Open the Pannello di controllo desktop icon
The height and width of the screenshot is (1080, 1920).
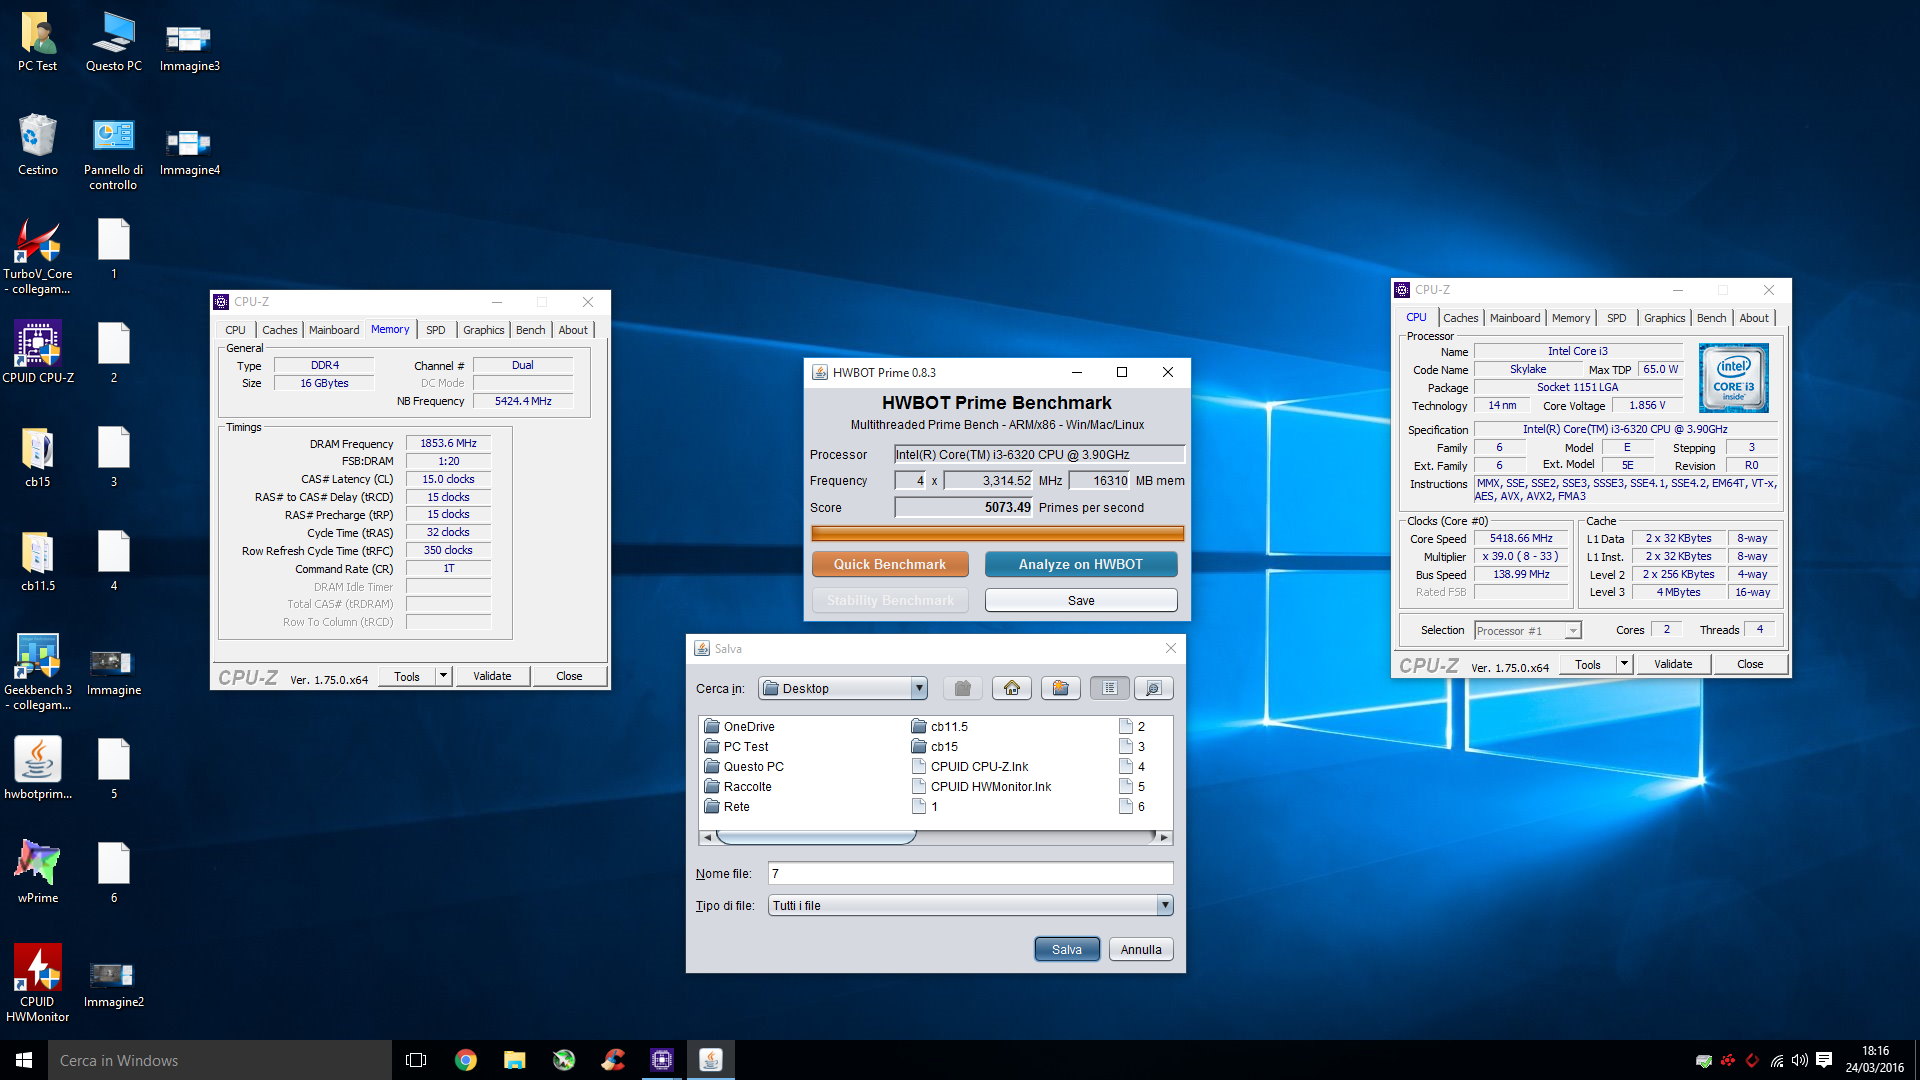pos(113,153)
